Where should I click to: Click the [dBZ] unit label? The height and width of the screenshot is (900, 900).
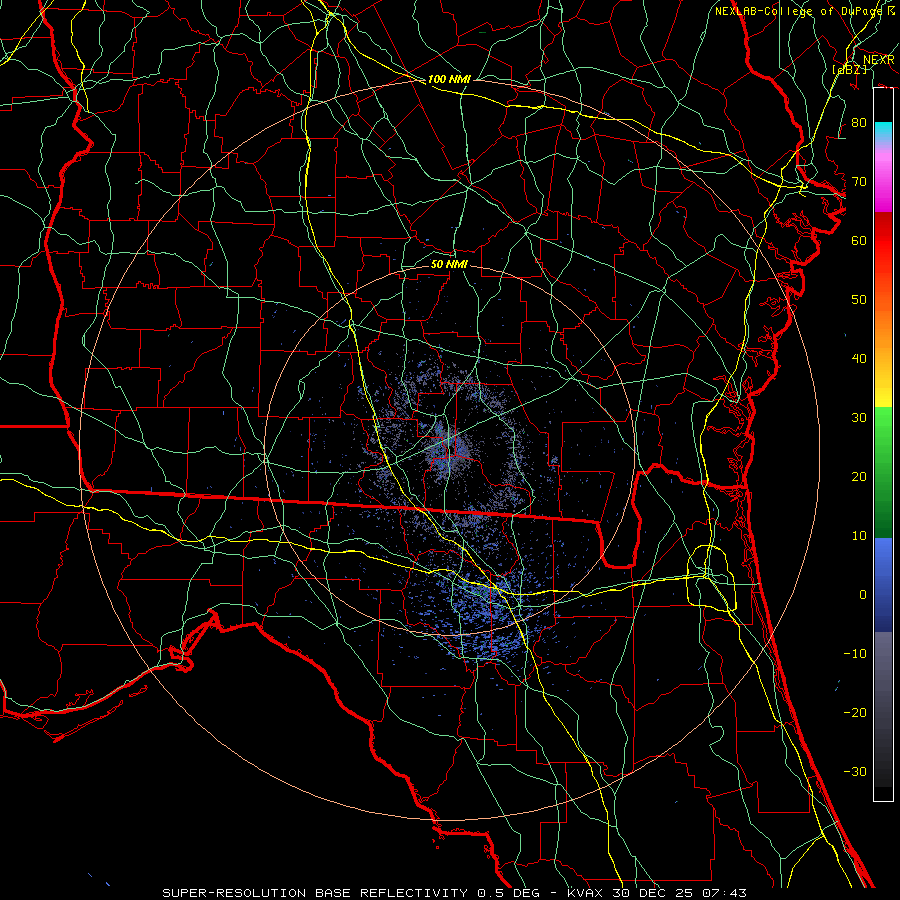850,69
